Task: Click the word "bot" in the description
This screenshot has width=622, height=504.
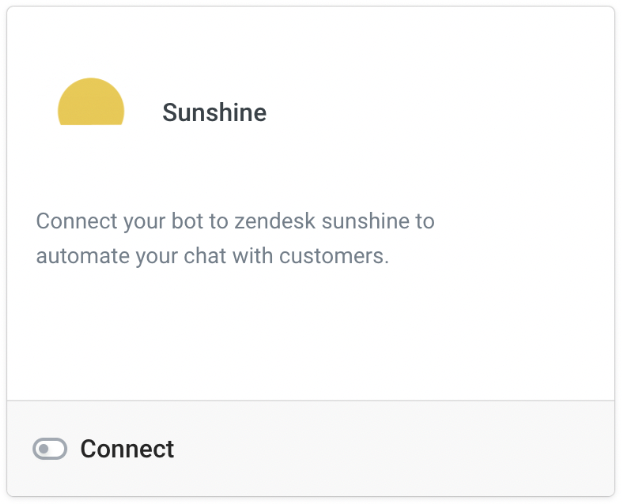Action: (x=188, y=221)
